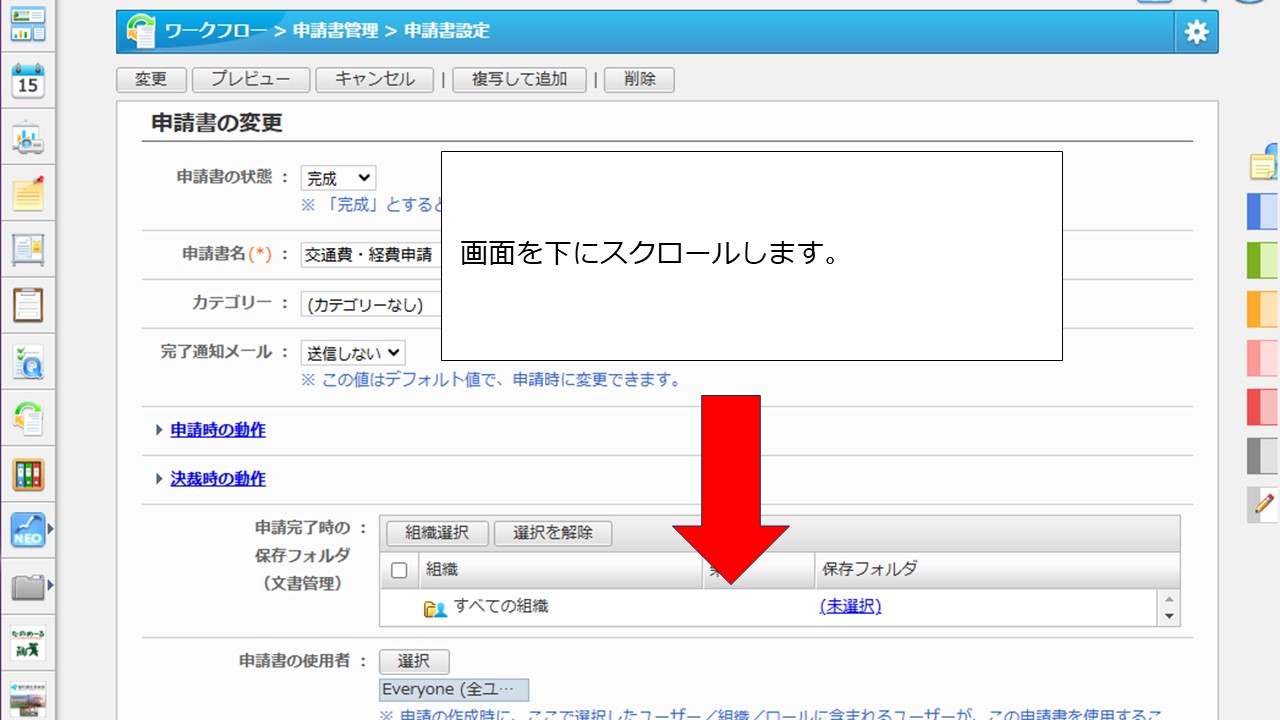Open the binders document management icon
This screenshot has width=1280, height=720.
(28, 474)
